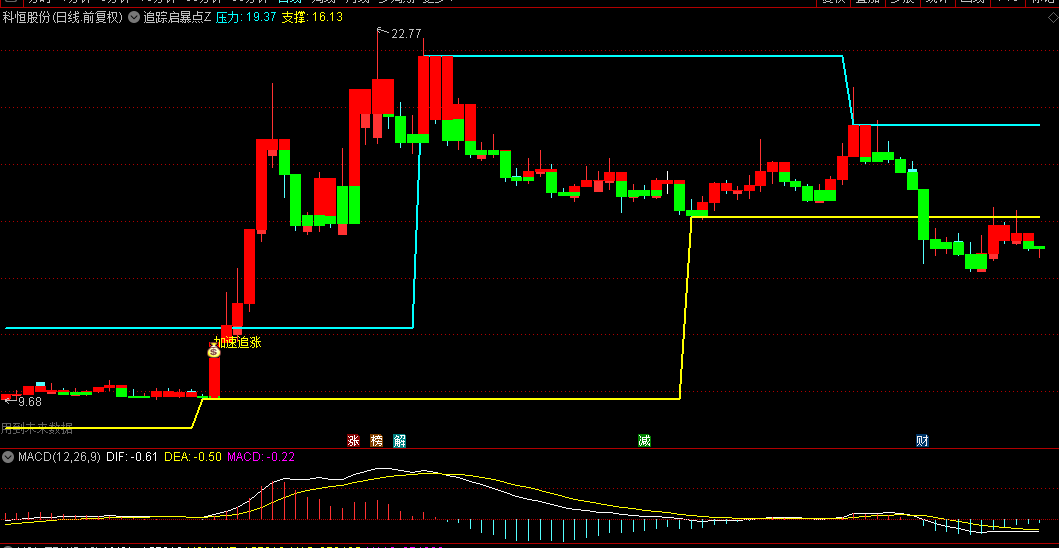Click the 22.77 high price label
The width and height of the screenshot is (1059, 548).
point(406,33)
